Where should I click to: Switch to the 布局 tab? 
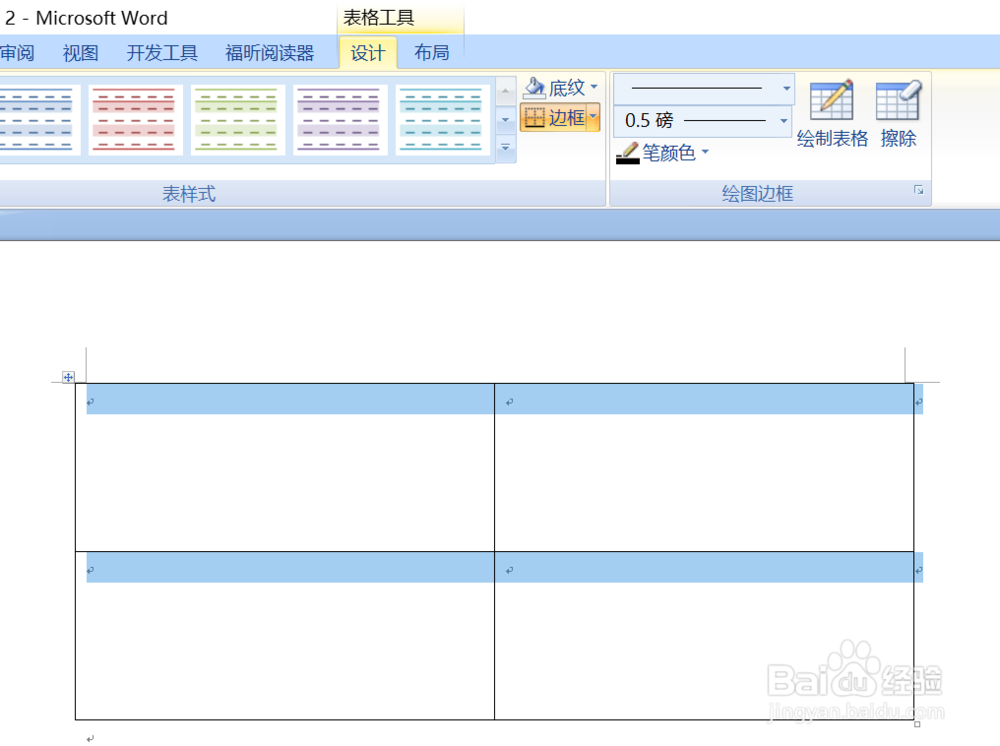[x=431, y=52]
